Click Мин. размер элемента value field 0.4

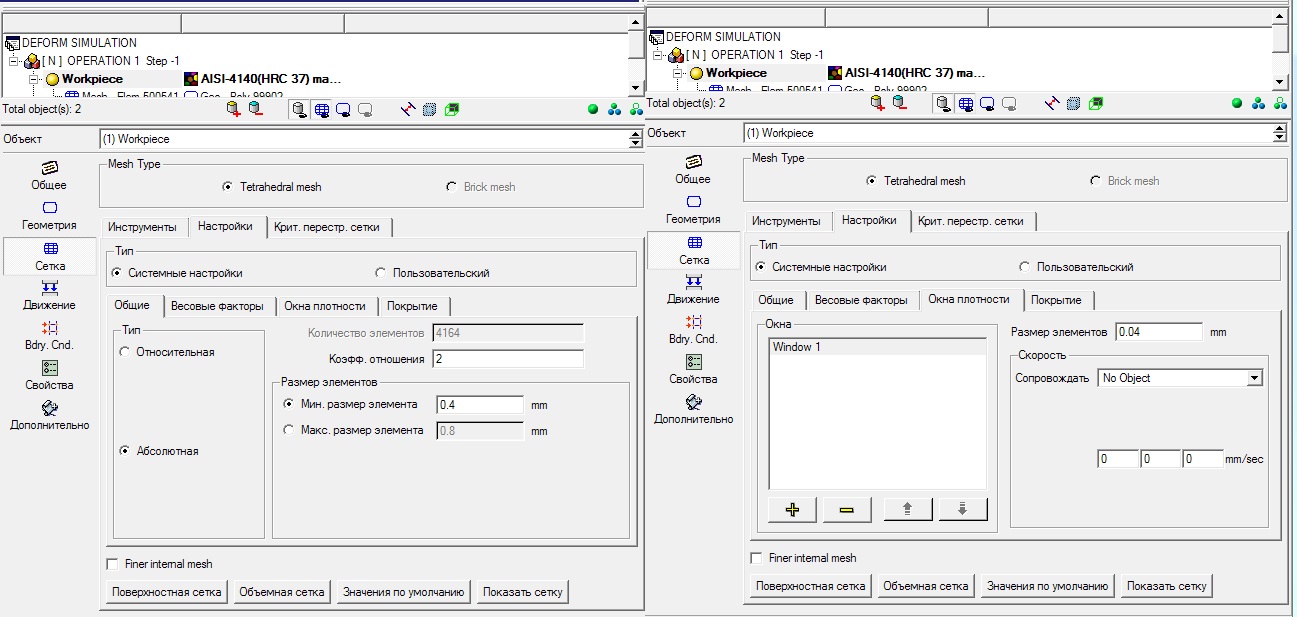pos(480,405)
